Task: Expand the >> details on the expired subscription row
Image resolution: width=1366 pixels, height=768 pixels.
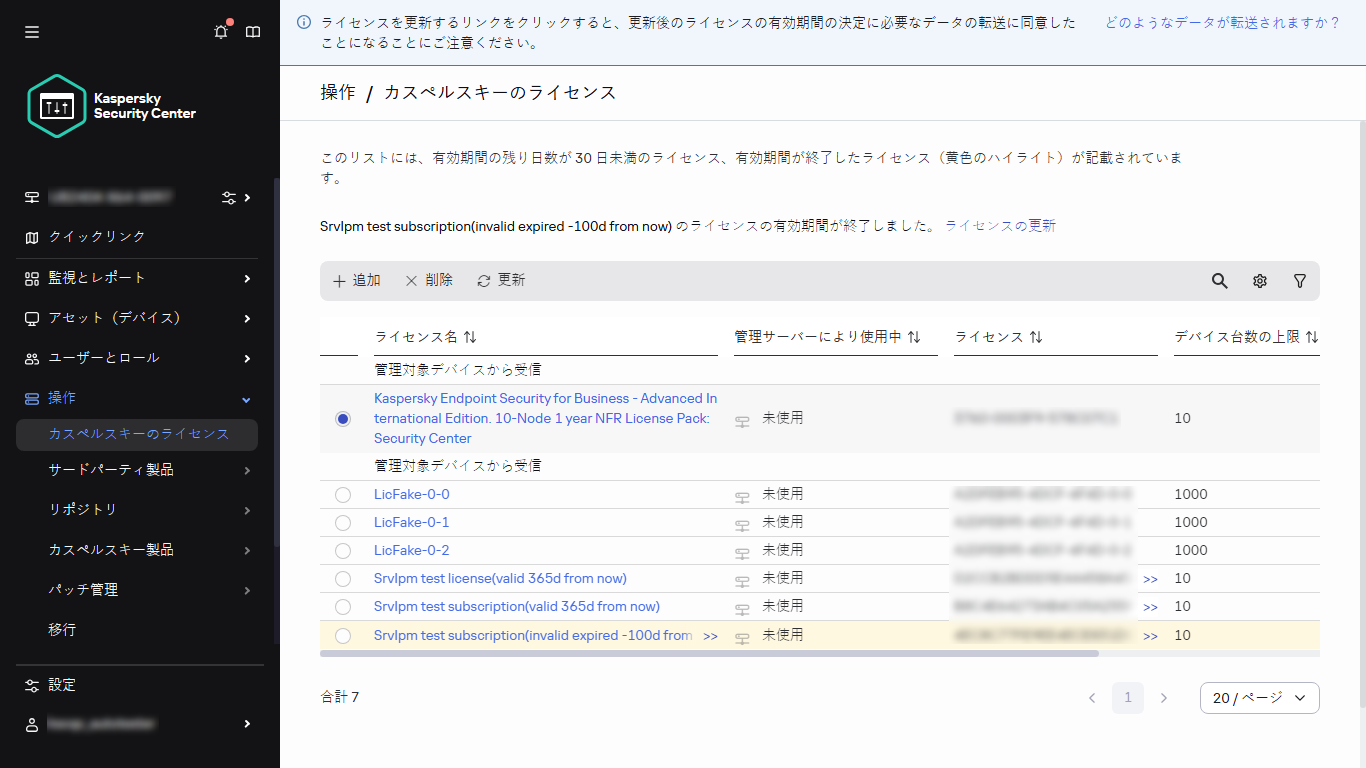Action: 711,635
